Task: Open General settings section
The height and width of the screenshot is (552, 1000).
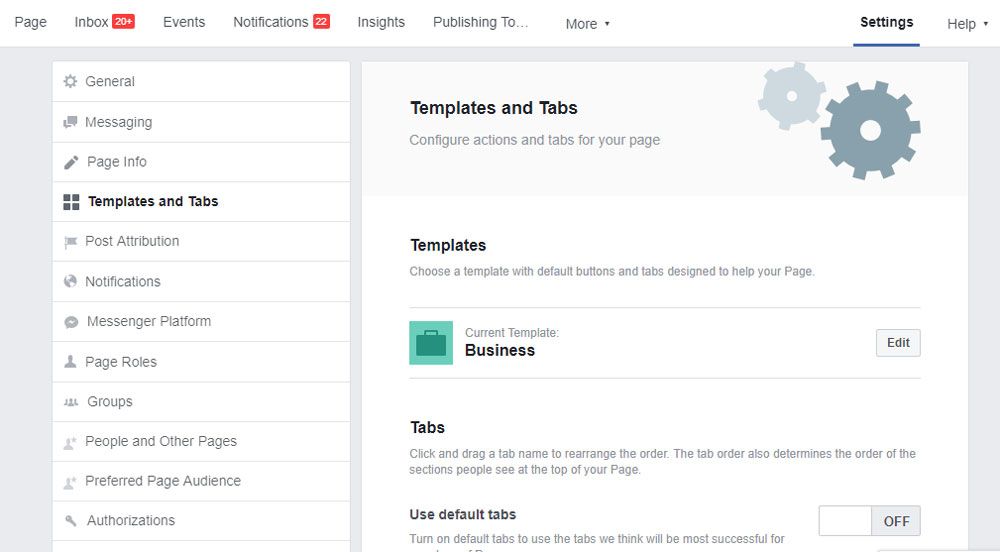Action: click(201, 82)
